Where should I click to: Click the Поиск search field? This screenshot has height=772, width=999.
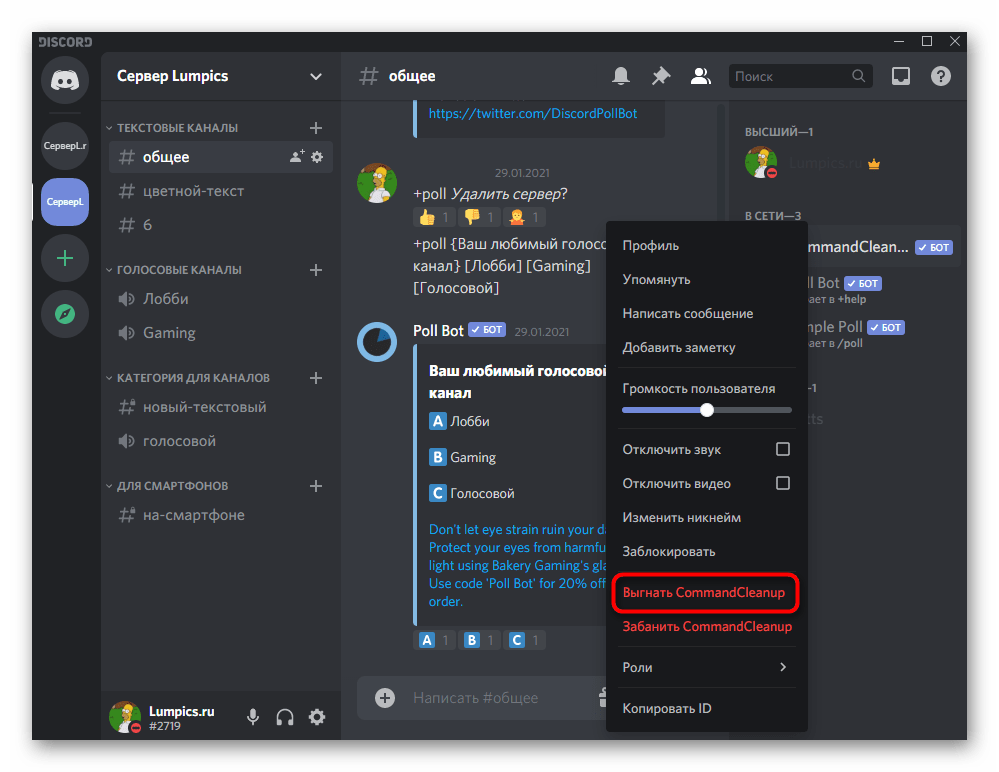(x=790, y=76)
